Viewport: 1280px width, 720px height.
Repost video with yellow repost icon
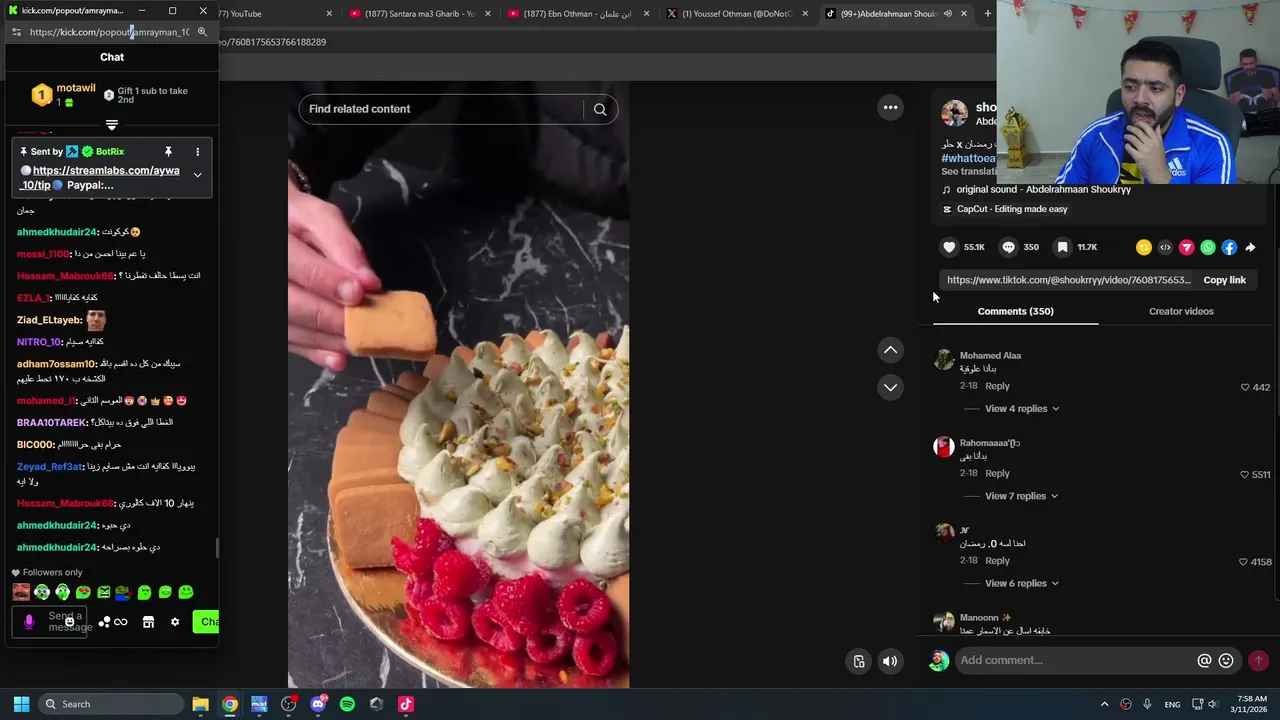[1144, 247]
